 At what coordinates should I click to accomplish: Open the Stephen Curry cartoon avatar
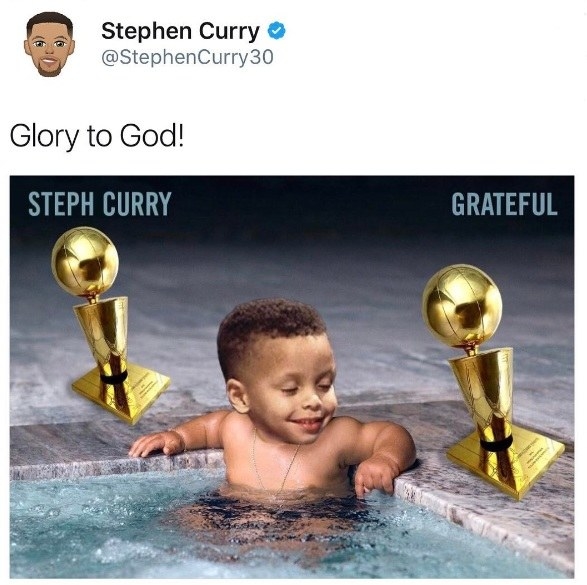point(49,45)
